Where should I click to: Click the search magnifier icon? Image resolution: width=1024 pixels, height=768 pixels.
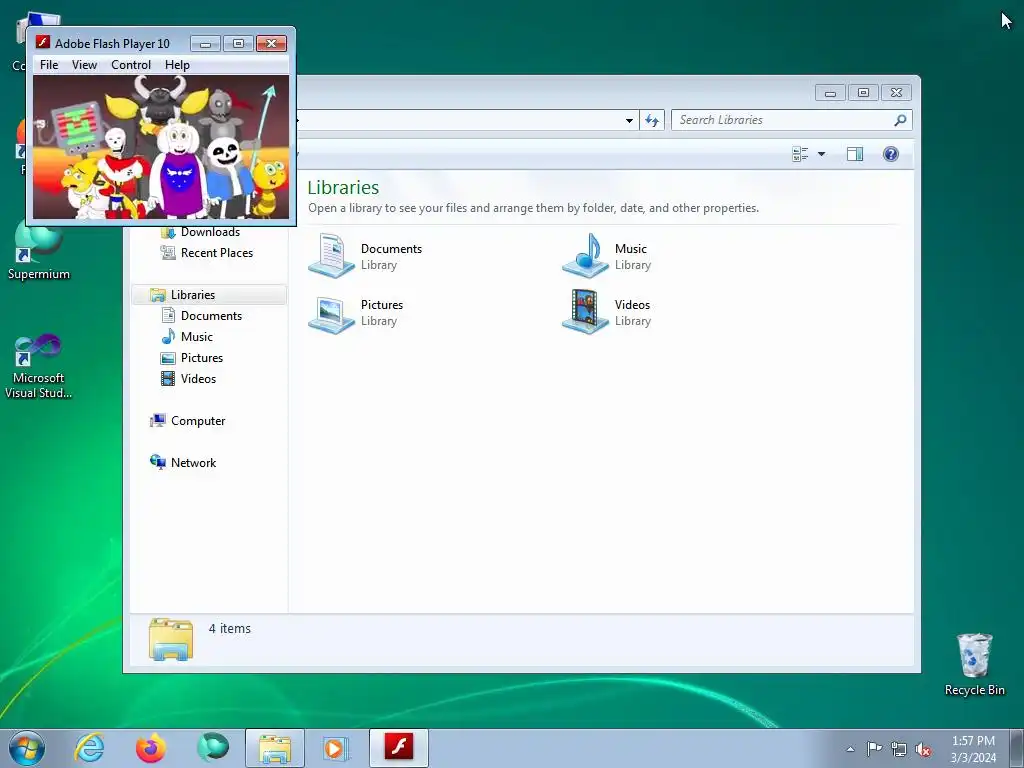pos(901,120)
